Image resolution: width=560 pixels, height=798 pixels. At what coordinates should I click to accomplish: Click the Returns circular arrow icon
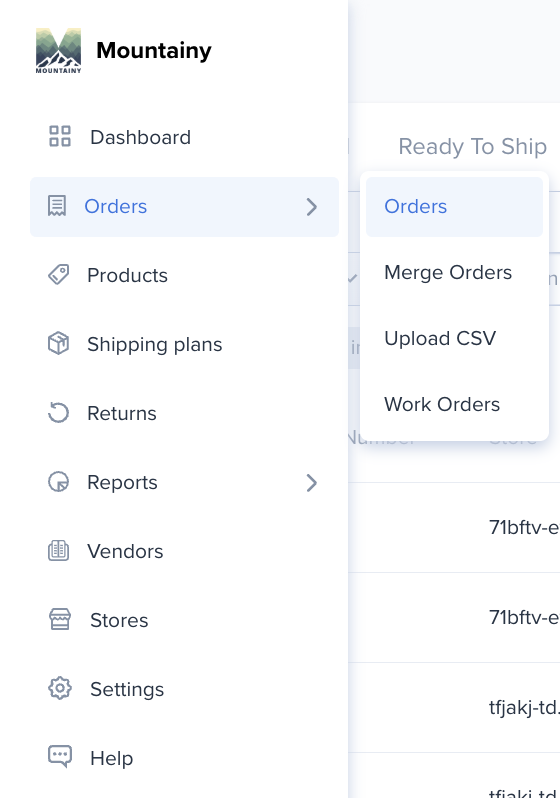click(58, 413)
